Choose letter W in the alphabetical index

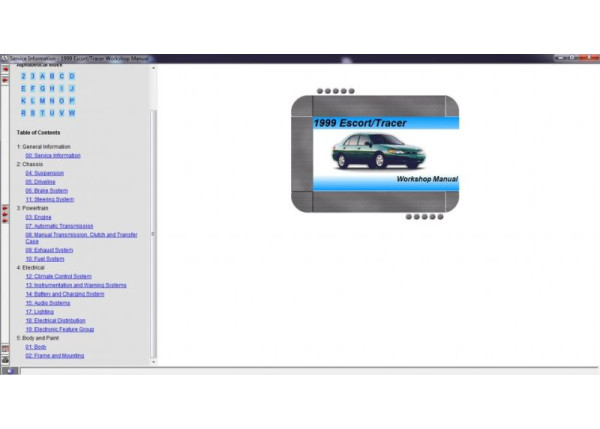[72, 112]
